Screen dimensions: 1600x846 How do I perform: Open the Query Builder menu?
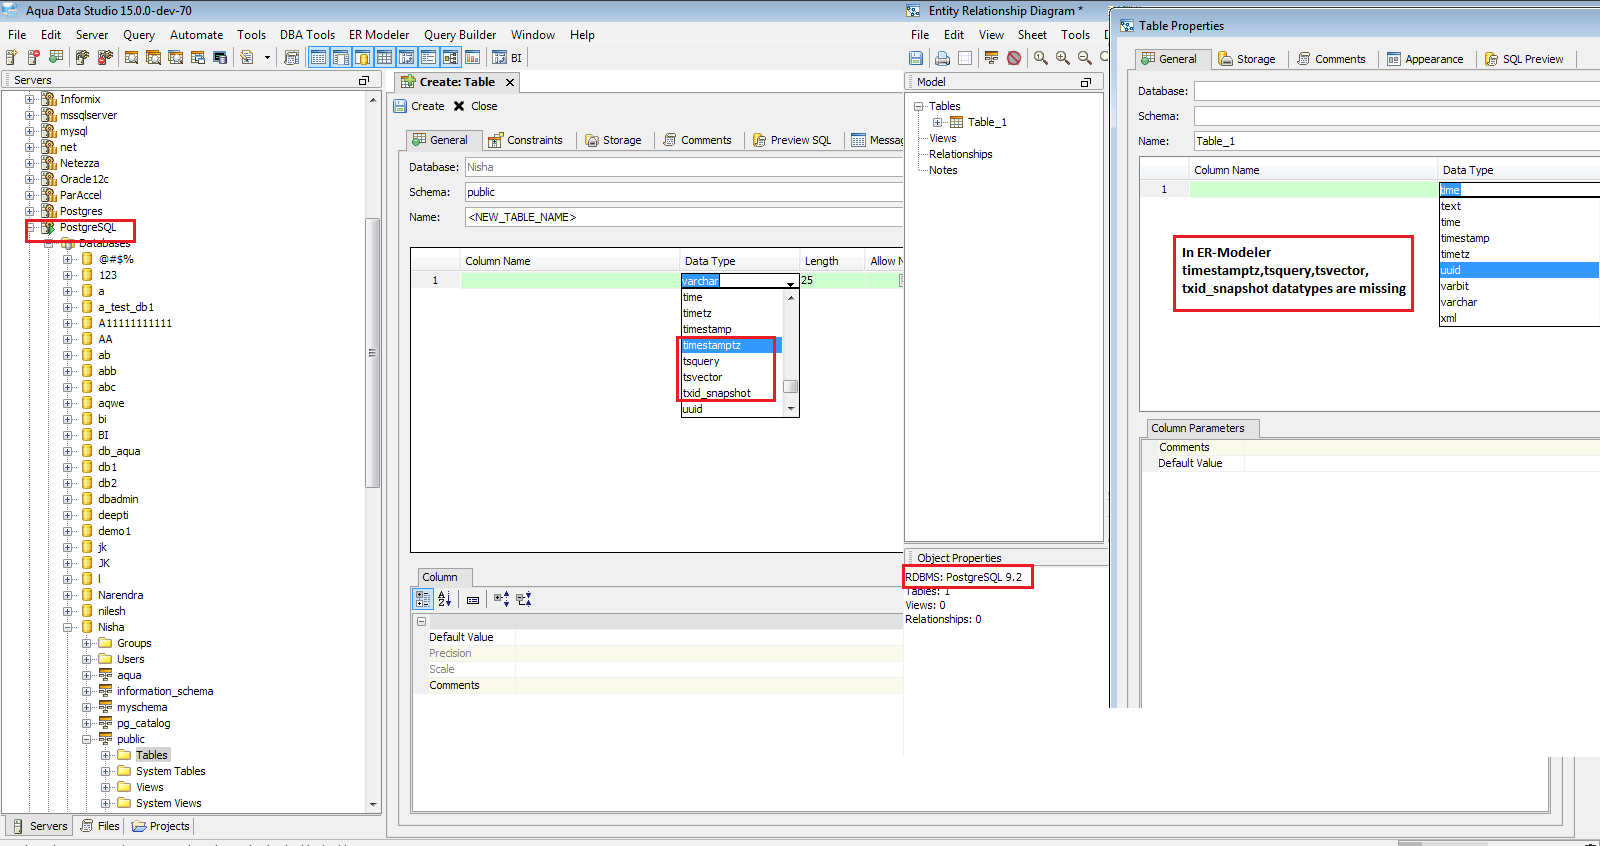tap(460, 34)
